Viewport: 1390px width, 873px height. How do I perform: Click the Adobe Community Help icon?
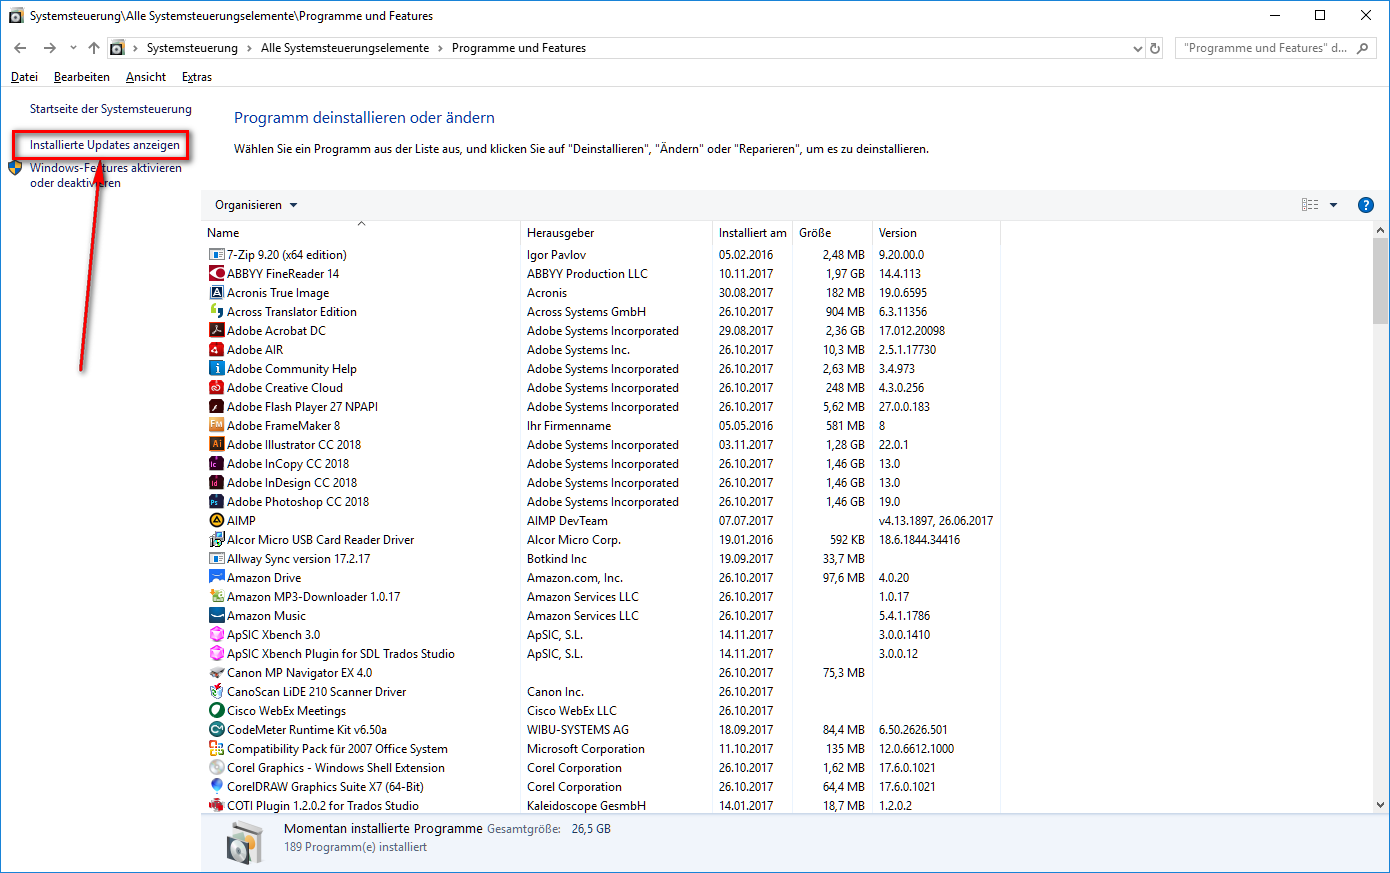tap(216, 368)
